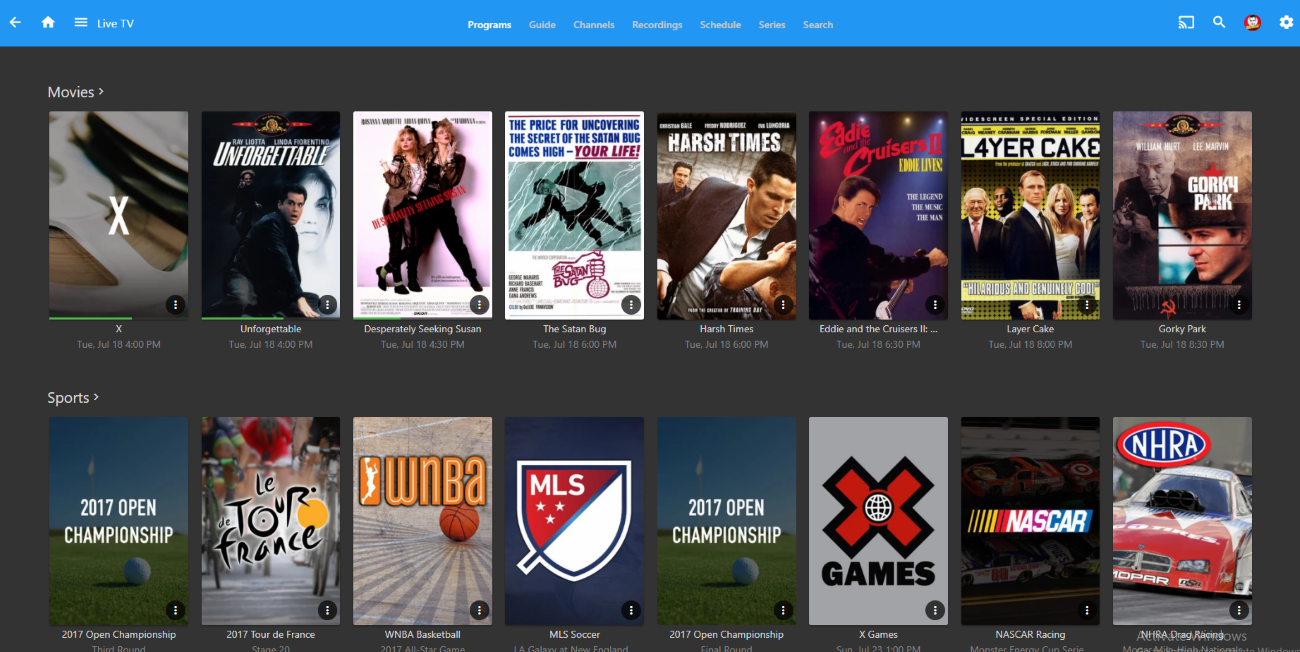Click the Unforgettable movie poster
Image resolution: width=1300 pixels, height=652 pixels.
click(270, 215)
